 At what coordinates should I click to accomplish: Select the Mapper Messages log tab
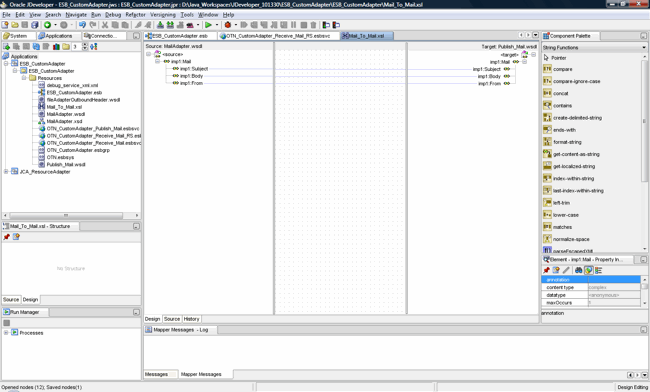(201, 374)
